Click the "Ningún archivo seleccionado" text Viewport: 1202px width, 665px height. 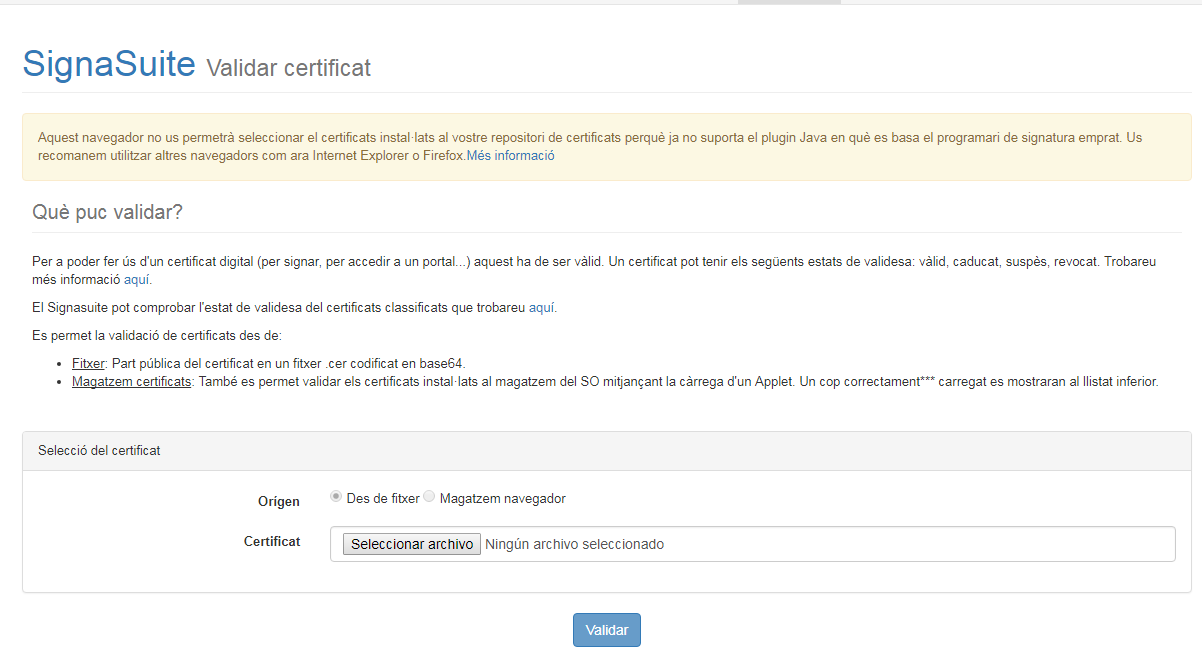574,544
